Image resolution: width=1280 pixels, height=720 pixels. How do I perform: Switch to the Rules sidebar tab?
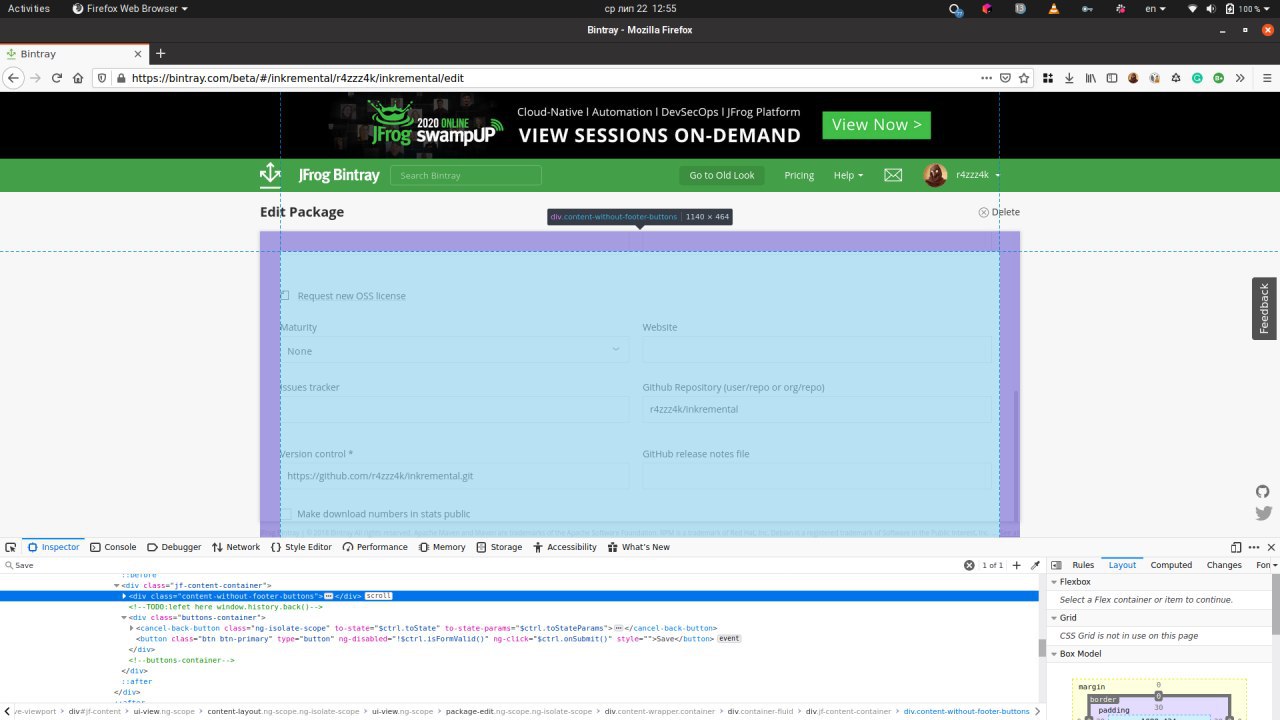point(1083,565)
